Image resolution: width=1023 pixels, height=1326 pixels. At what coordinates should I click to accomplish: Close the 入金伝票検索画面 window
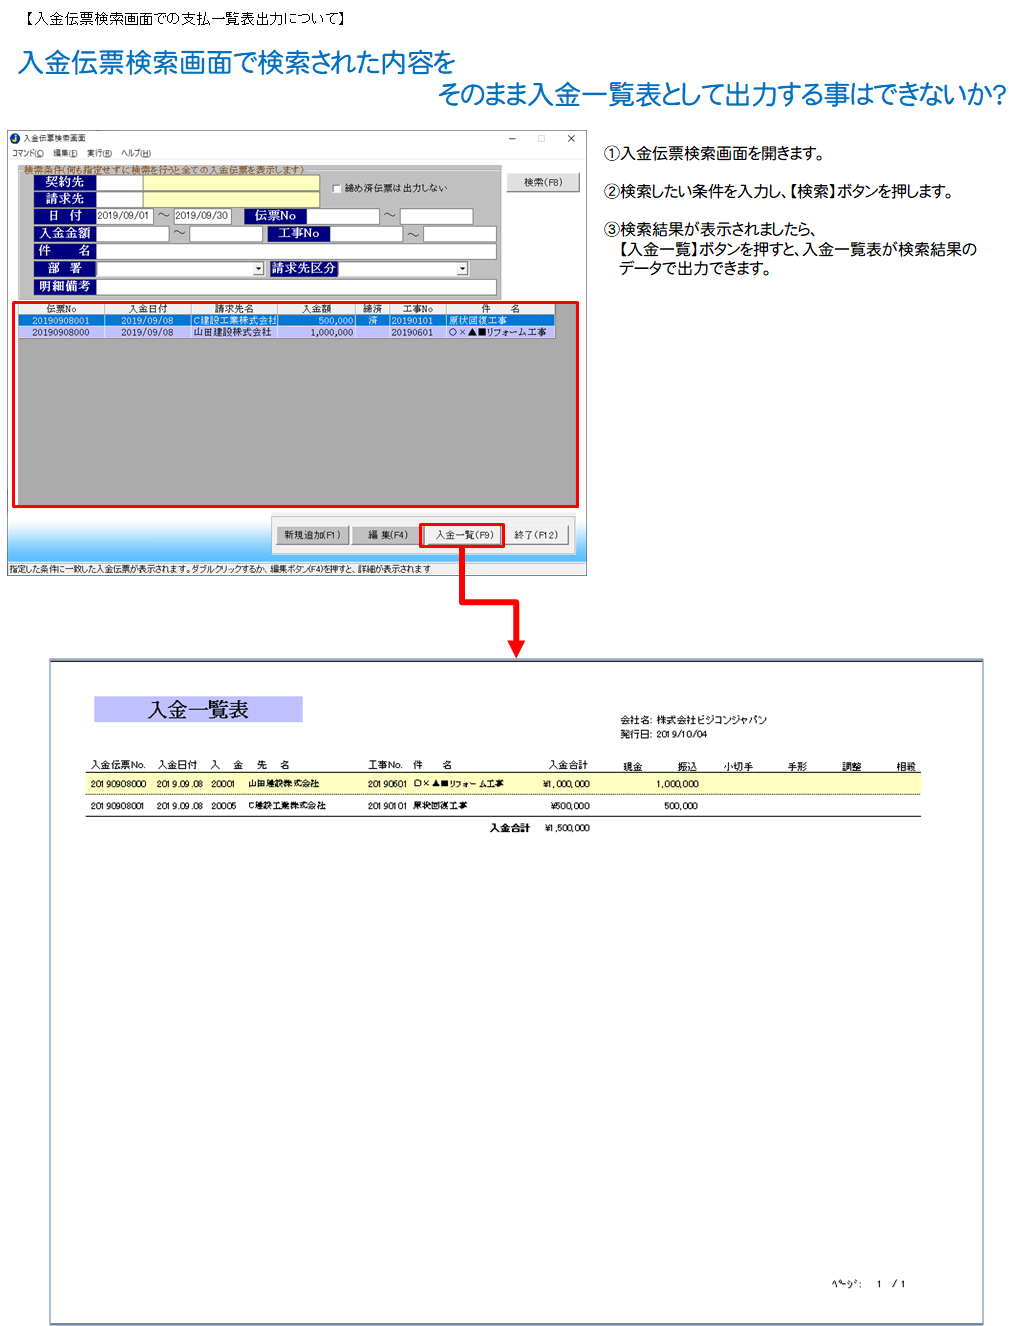point(571,138)
